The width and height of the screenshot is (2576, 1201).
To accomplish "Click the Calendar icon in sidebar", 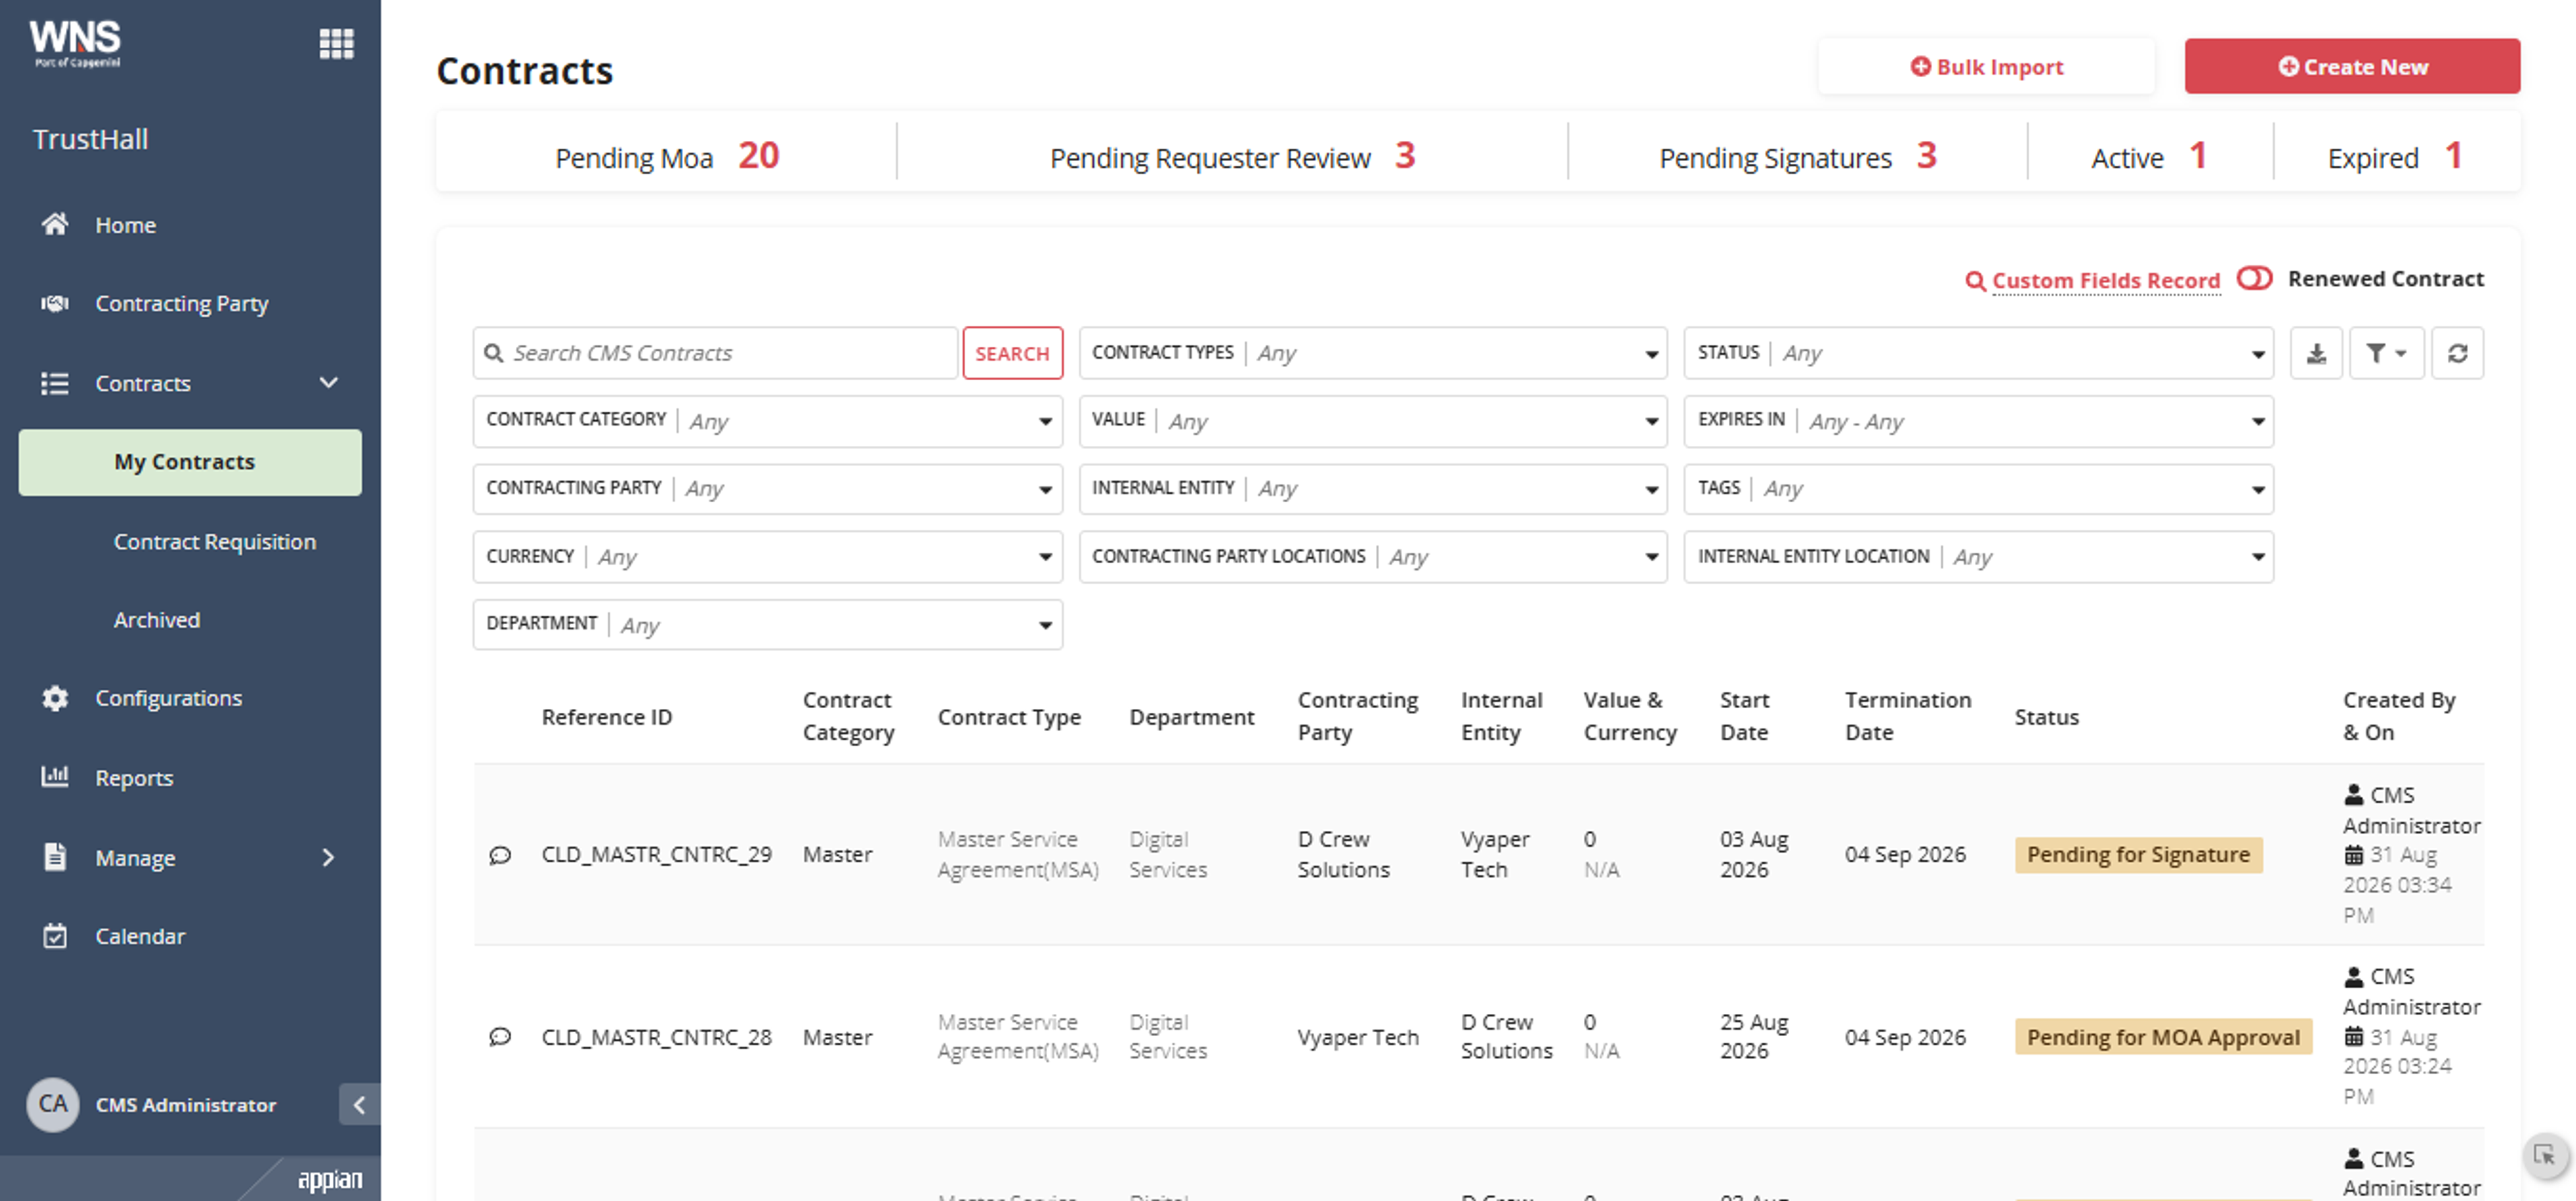I will pyautogui.click(x=54, y=936).
